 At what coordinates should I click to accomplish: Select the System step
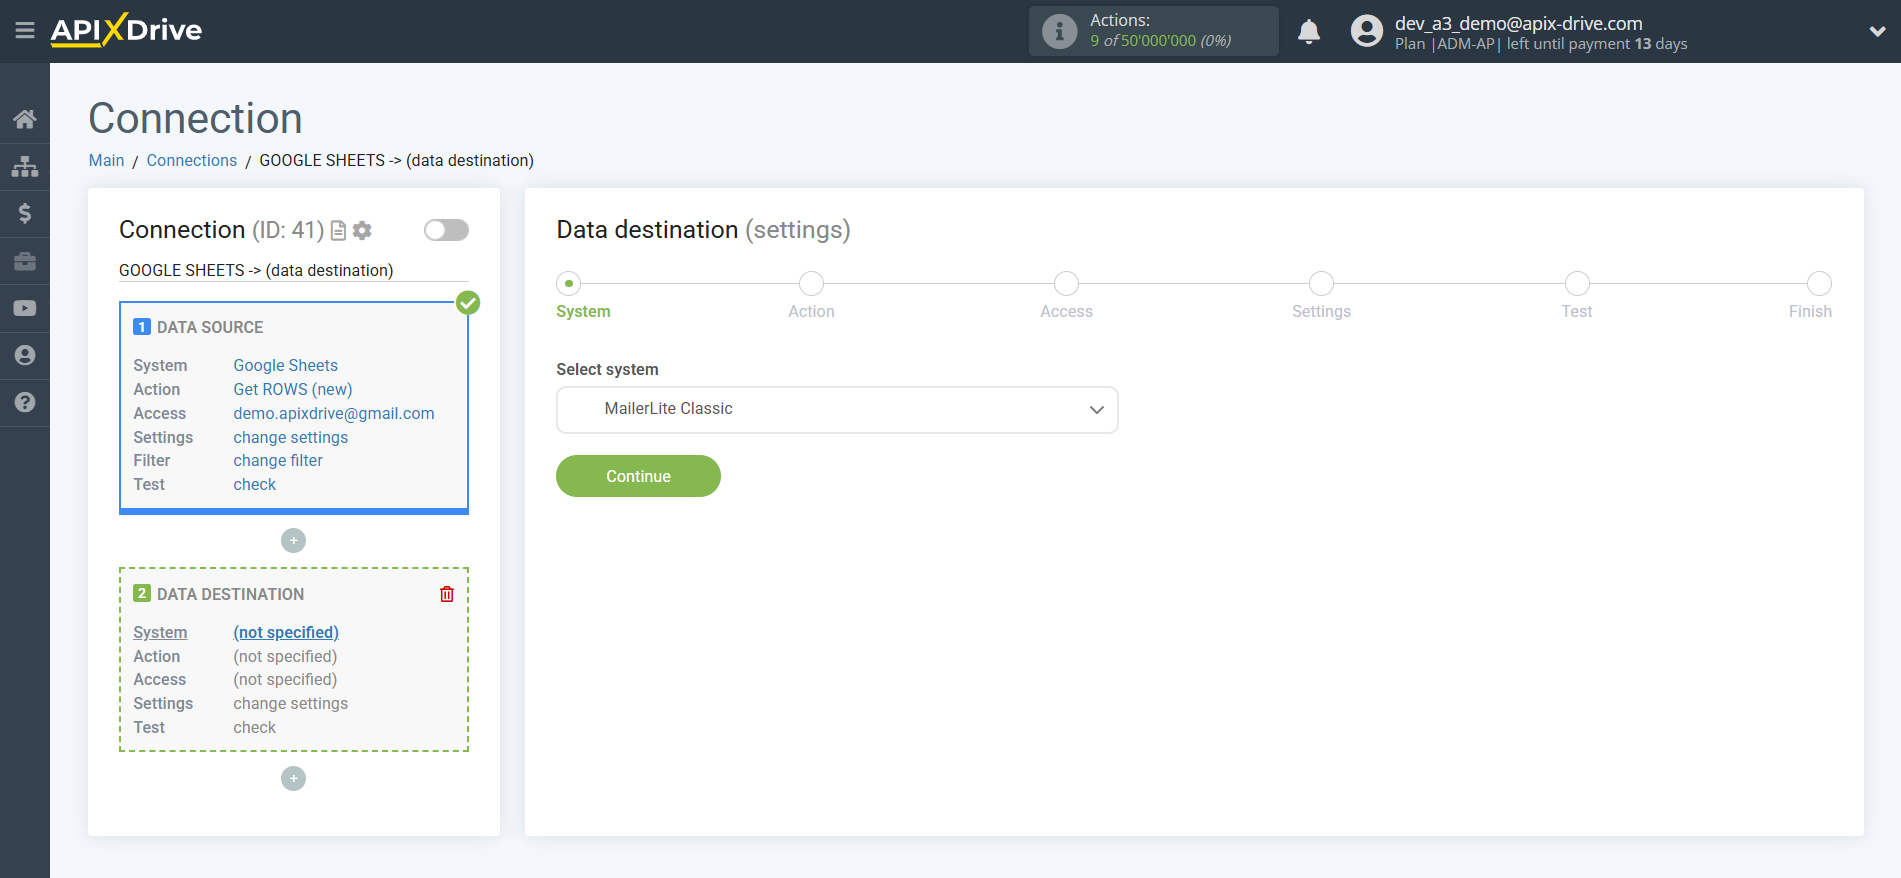tap(570, 284)
